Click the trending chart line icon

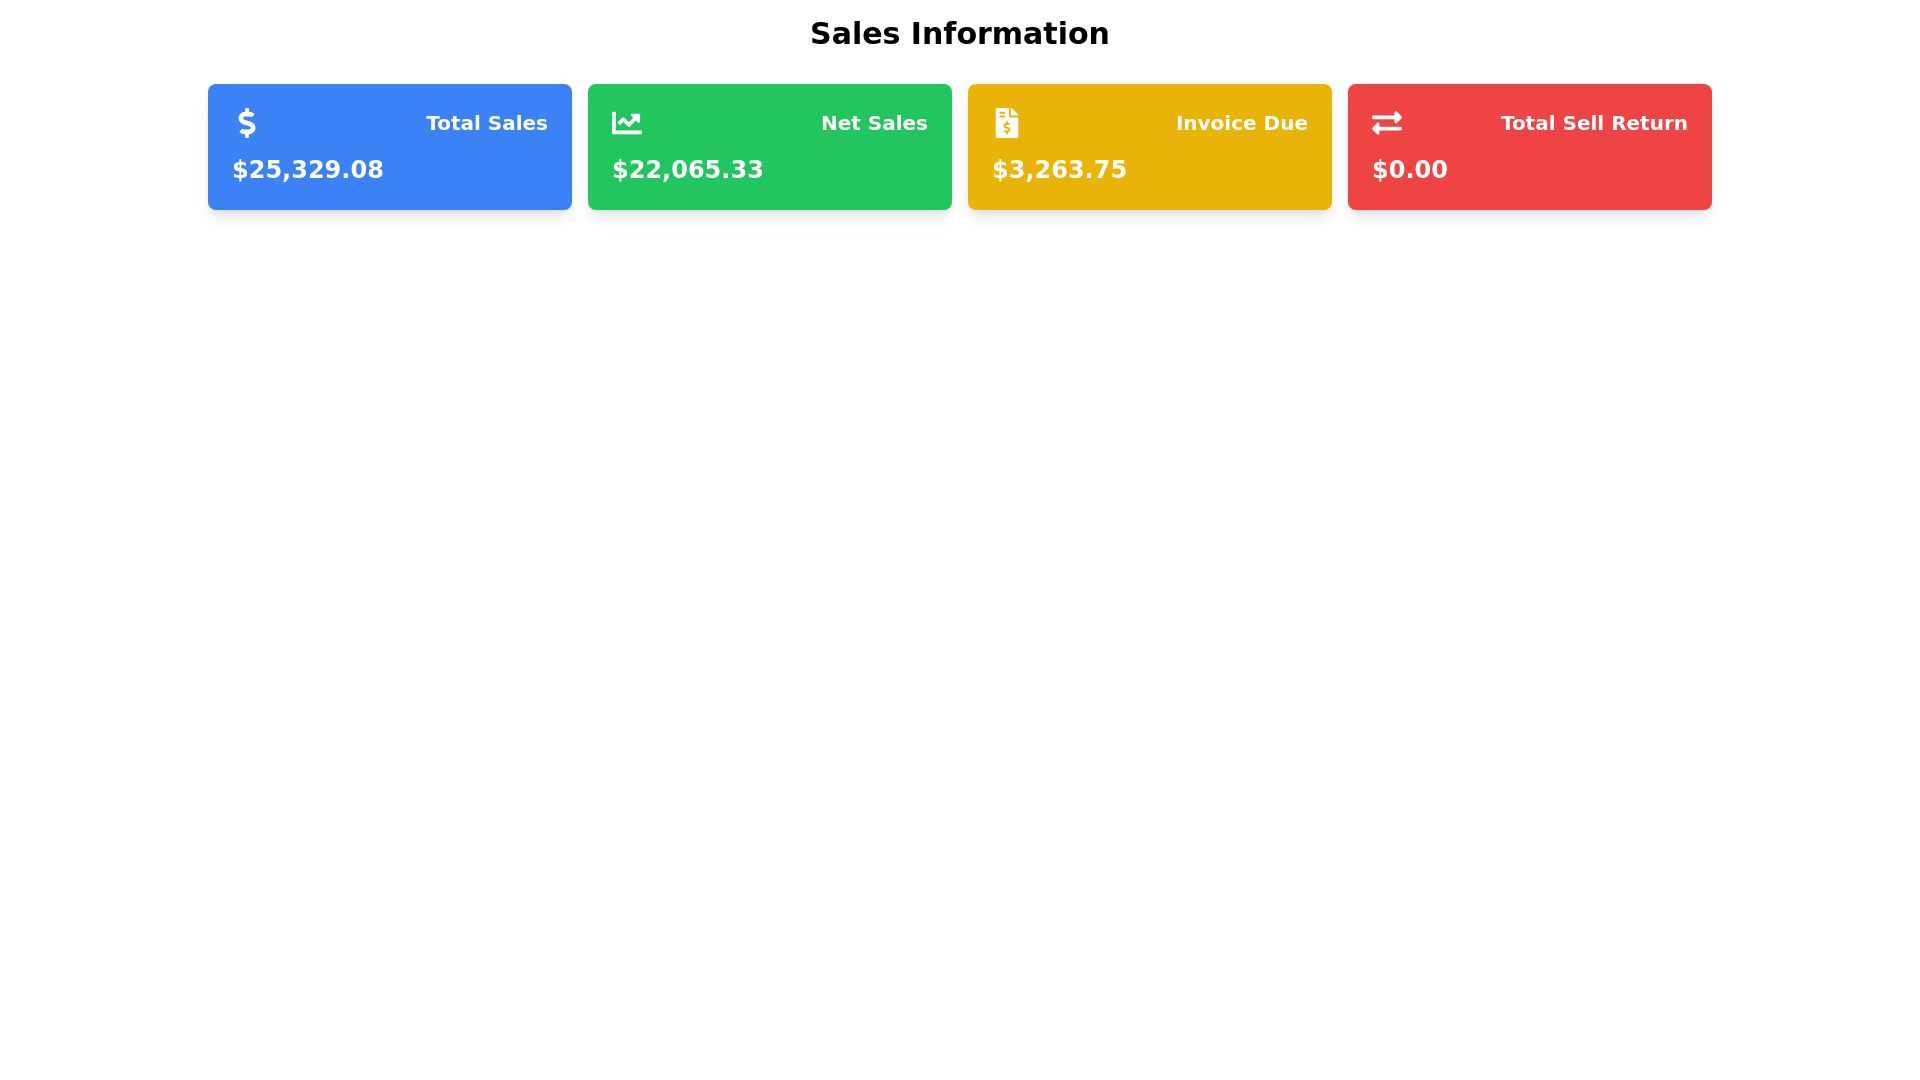point(626,123)
